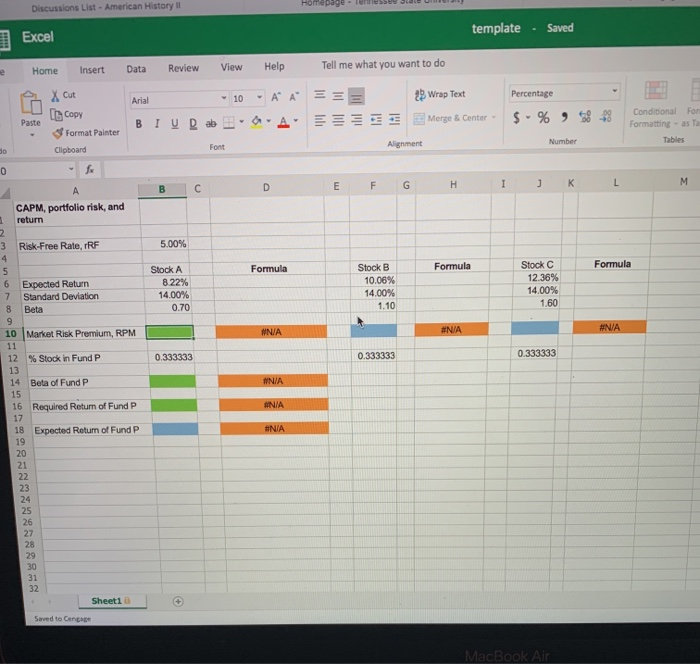
Task: Set Top Align for cells
Action: (320, 95)
